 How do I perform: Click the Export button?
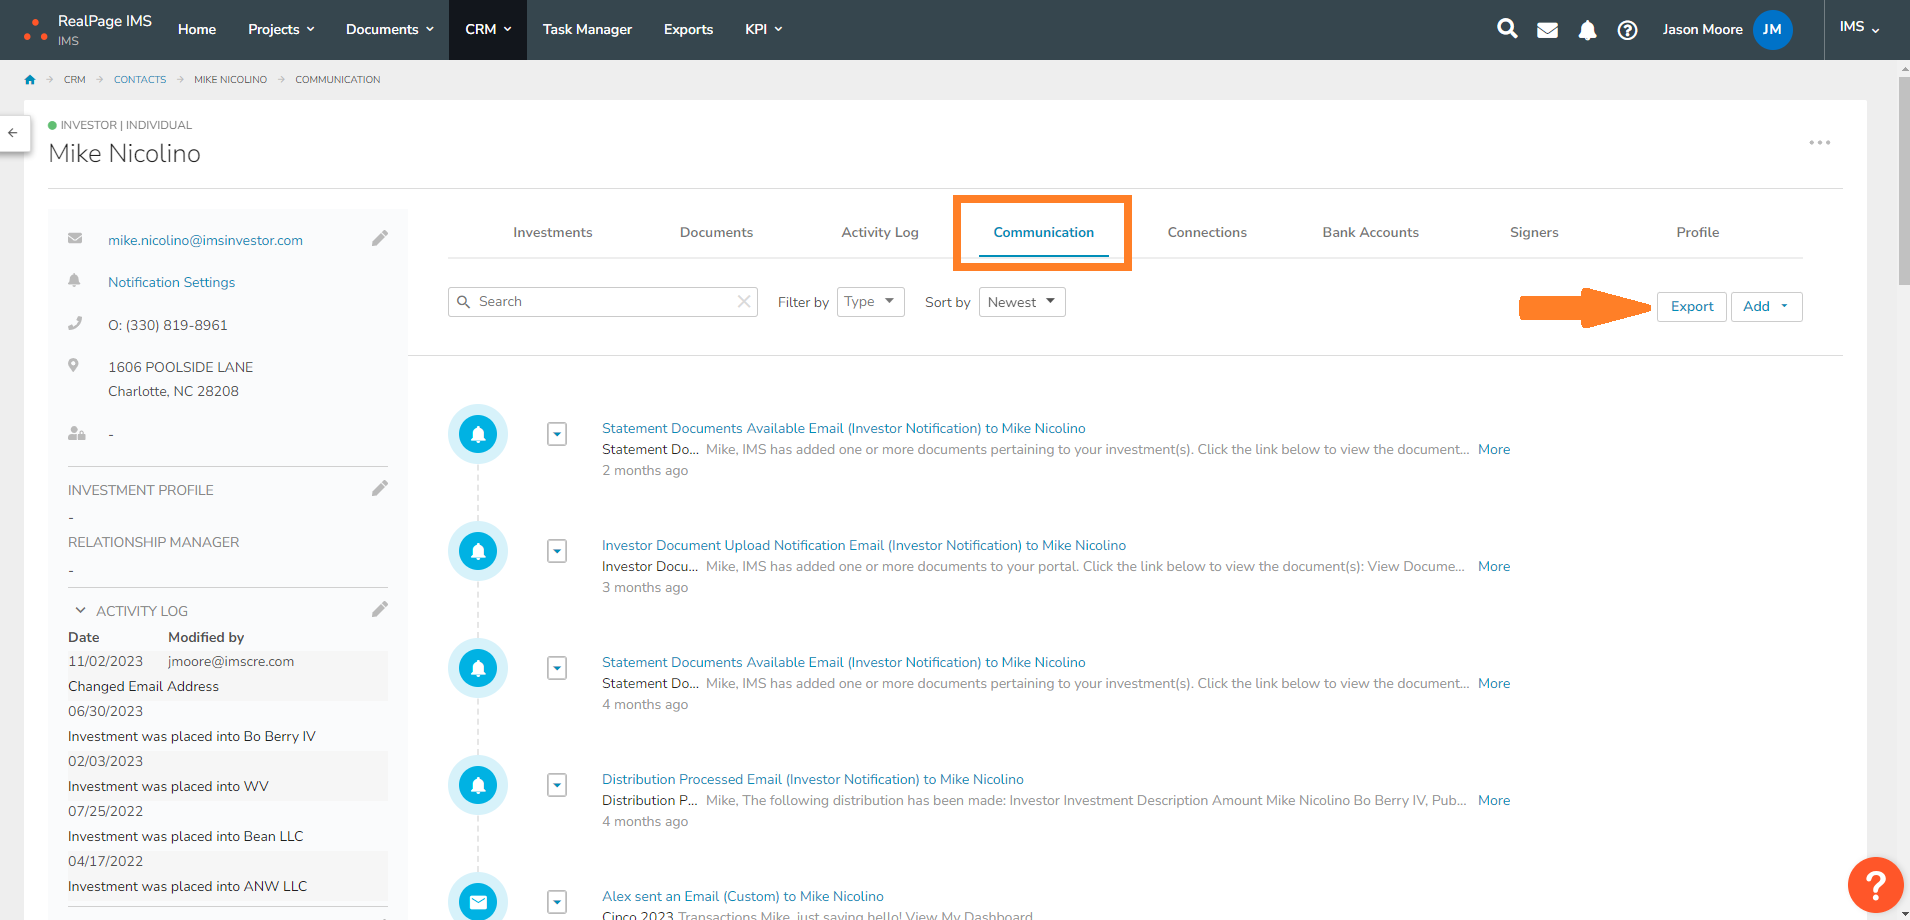(1691, 307)
